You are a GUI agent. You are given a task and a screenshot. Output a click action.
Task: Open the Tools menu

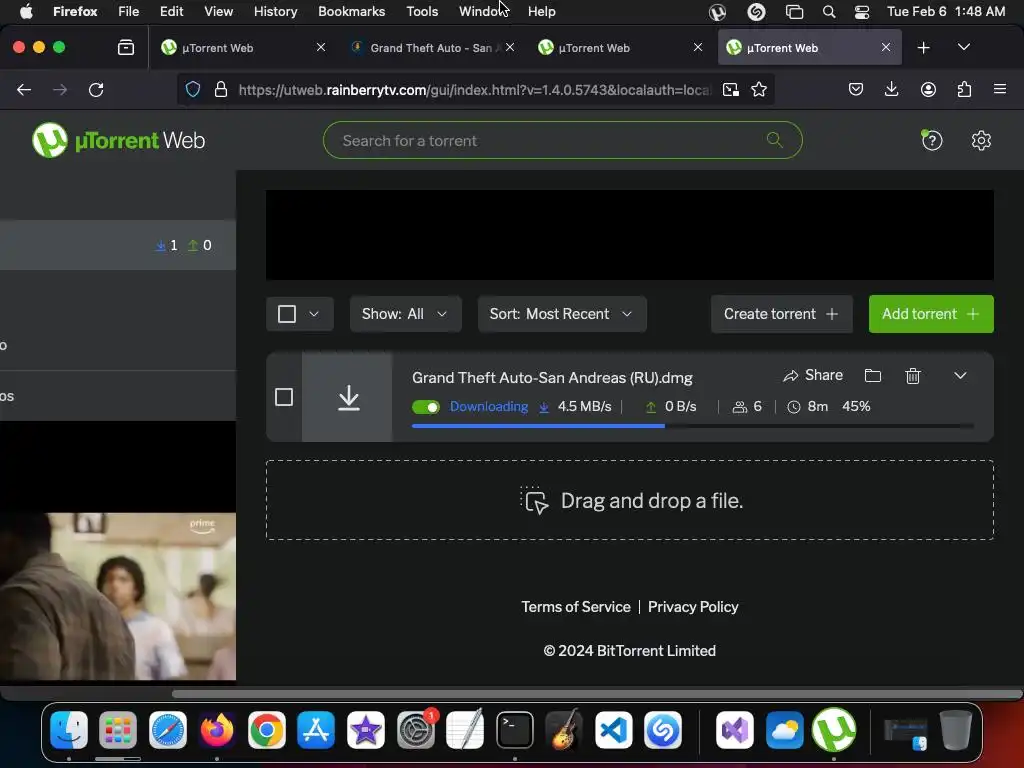(x=422, y=11)
